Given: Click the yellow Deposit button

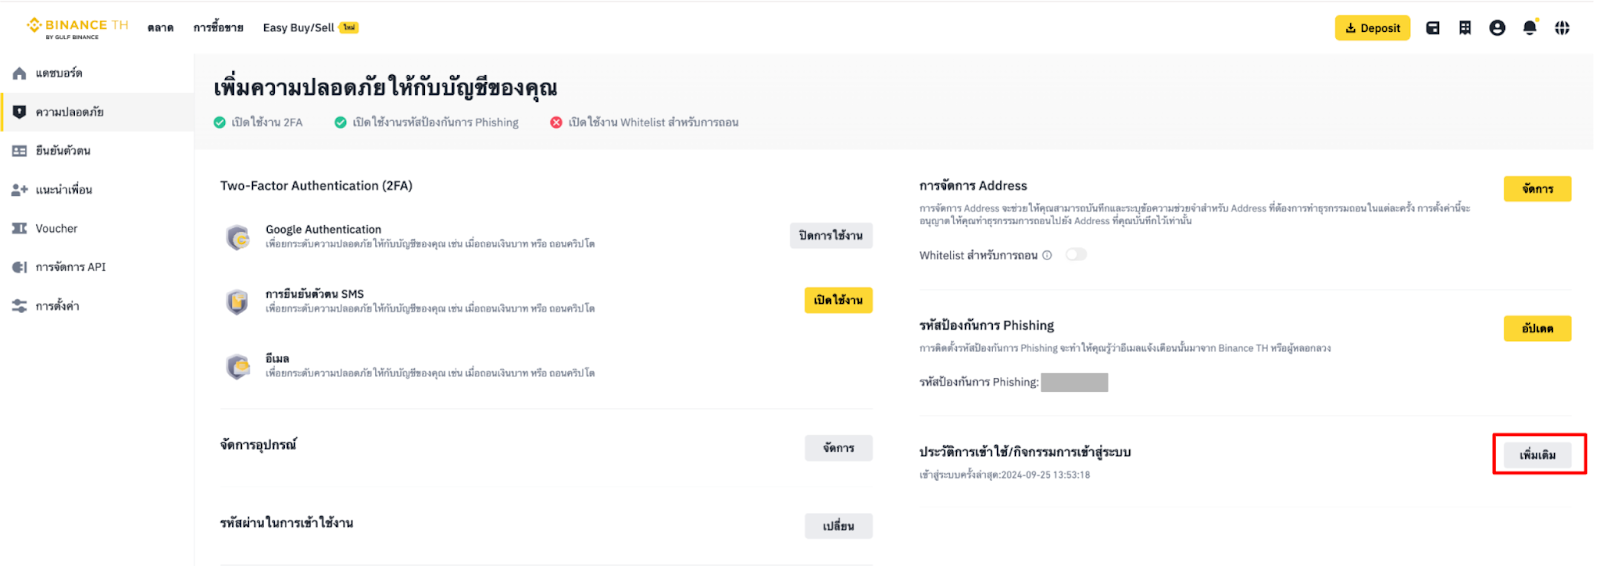Looking at the screenshot, I should 1372,28.
